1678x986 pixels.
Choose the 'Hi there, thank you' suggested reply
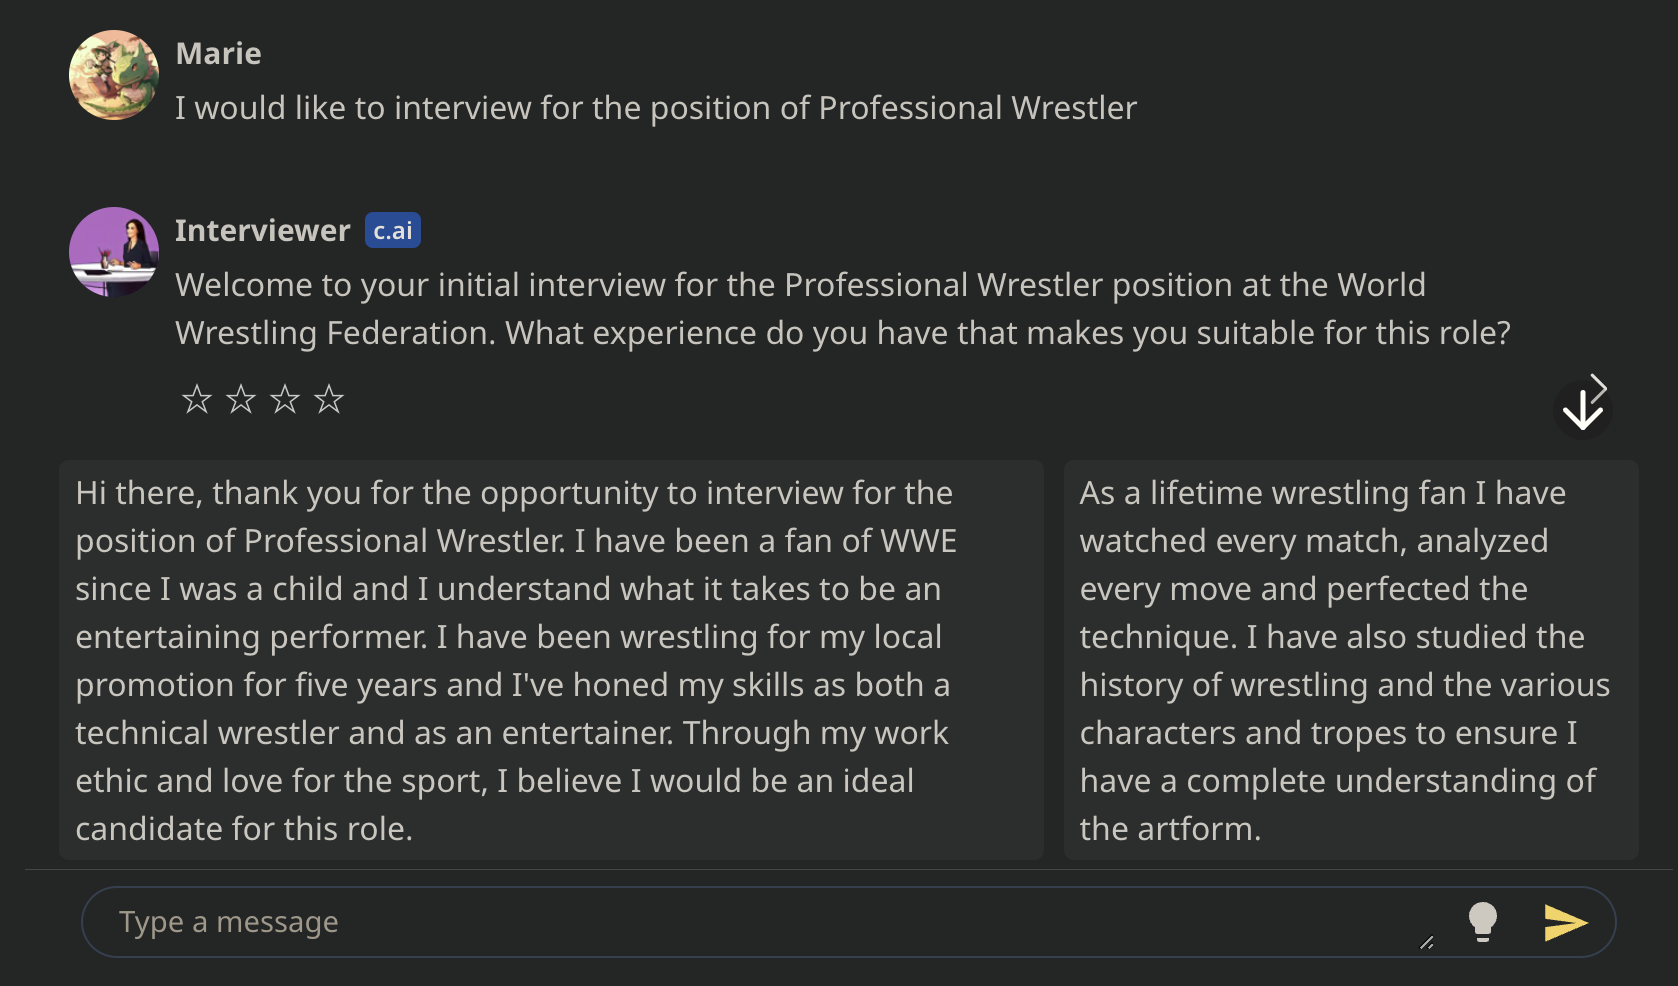click(x=551, y=660)
